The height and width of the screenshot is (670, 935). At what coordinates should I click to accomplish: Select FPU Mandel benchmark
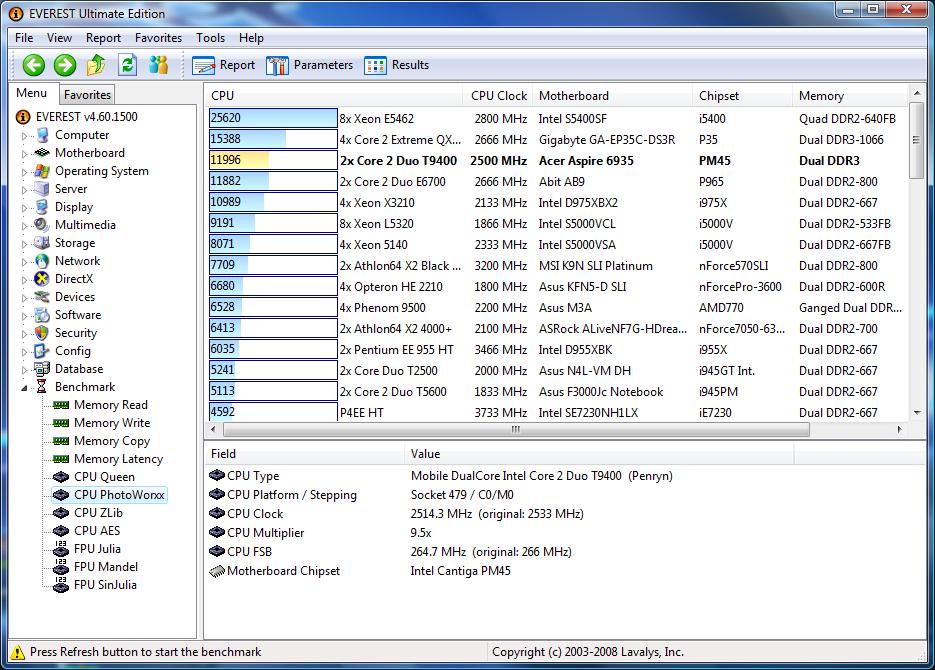[106, 566]
